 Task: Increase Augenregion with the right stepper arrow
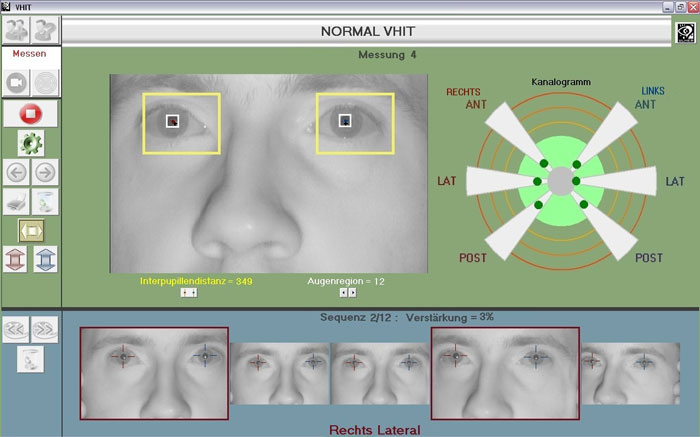[353, 293]
